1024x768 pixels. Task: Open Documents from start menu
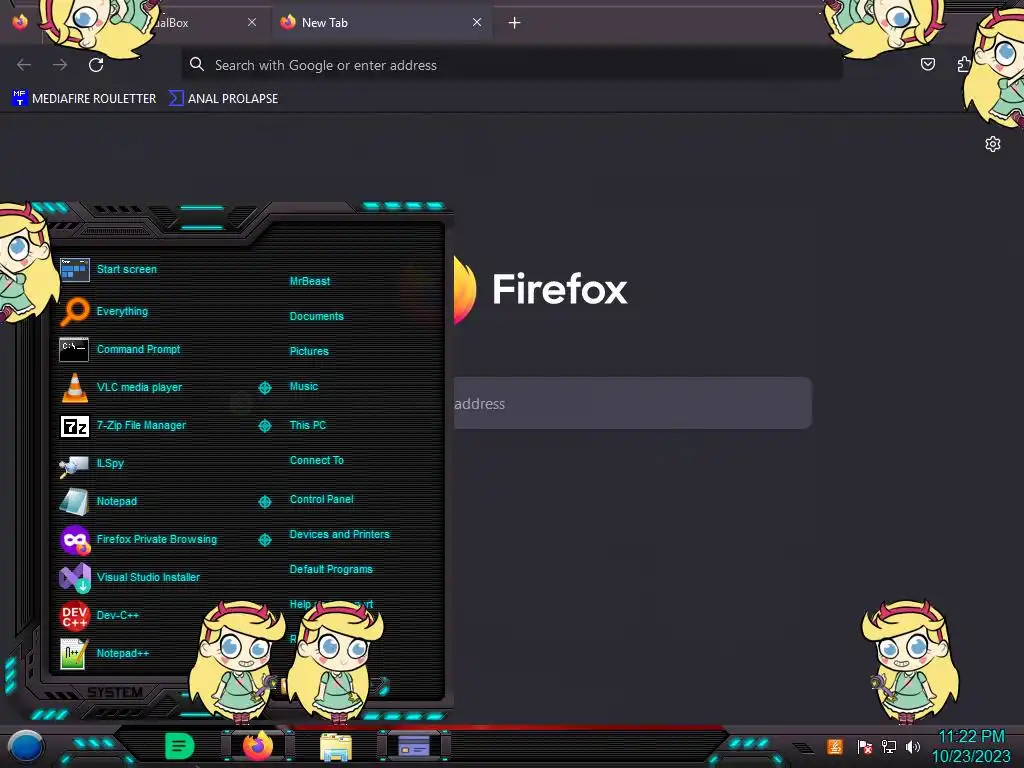tap(316, 316)
